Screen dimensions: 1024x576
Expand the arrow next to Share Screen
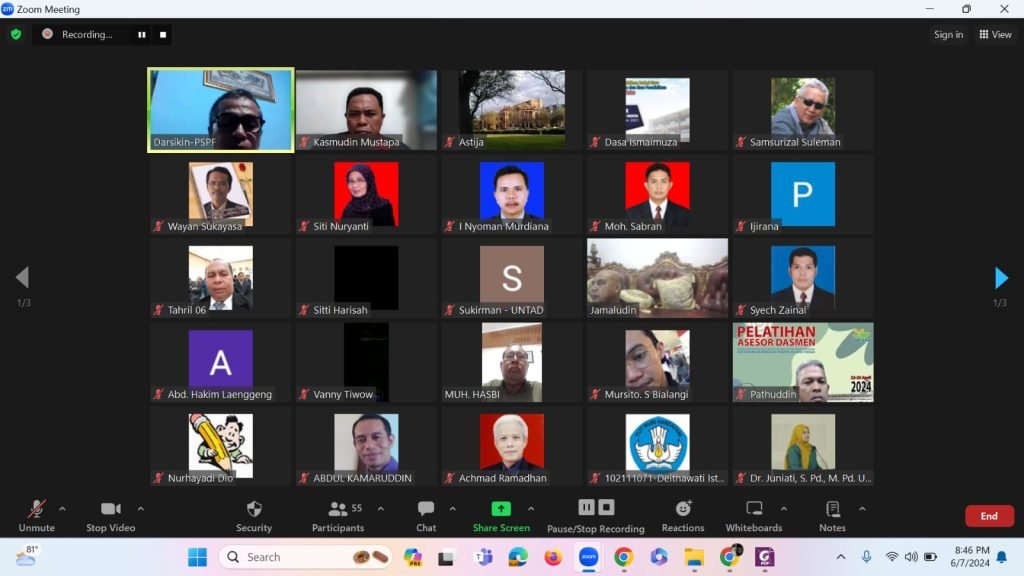click(531, 508)
